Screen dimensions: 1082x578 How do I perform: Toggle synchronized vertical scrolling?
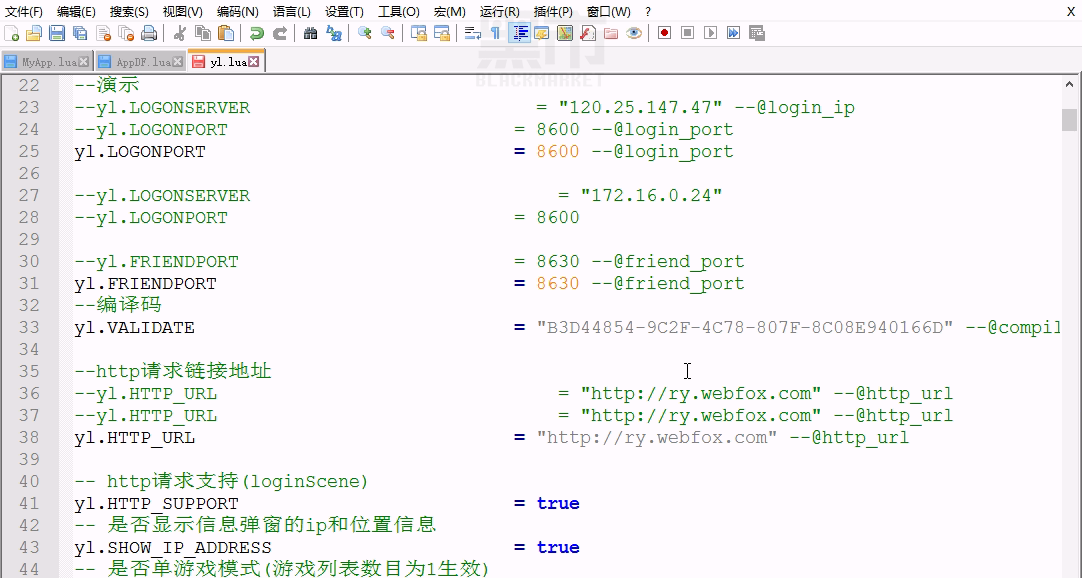click(419, 33)
